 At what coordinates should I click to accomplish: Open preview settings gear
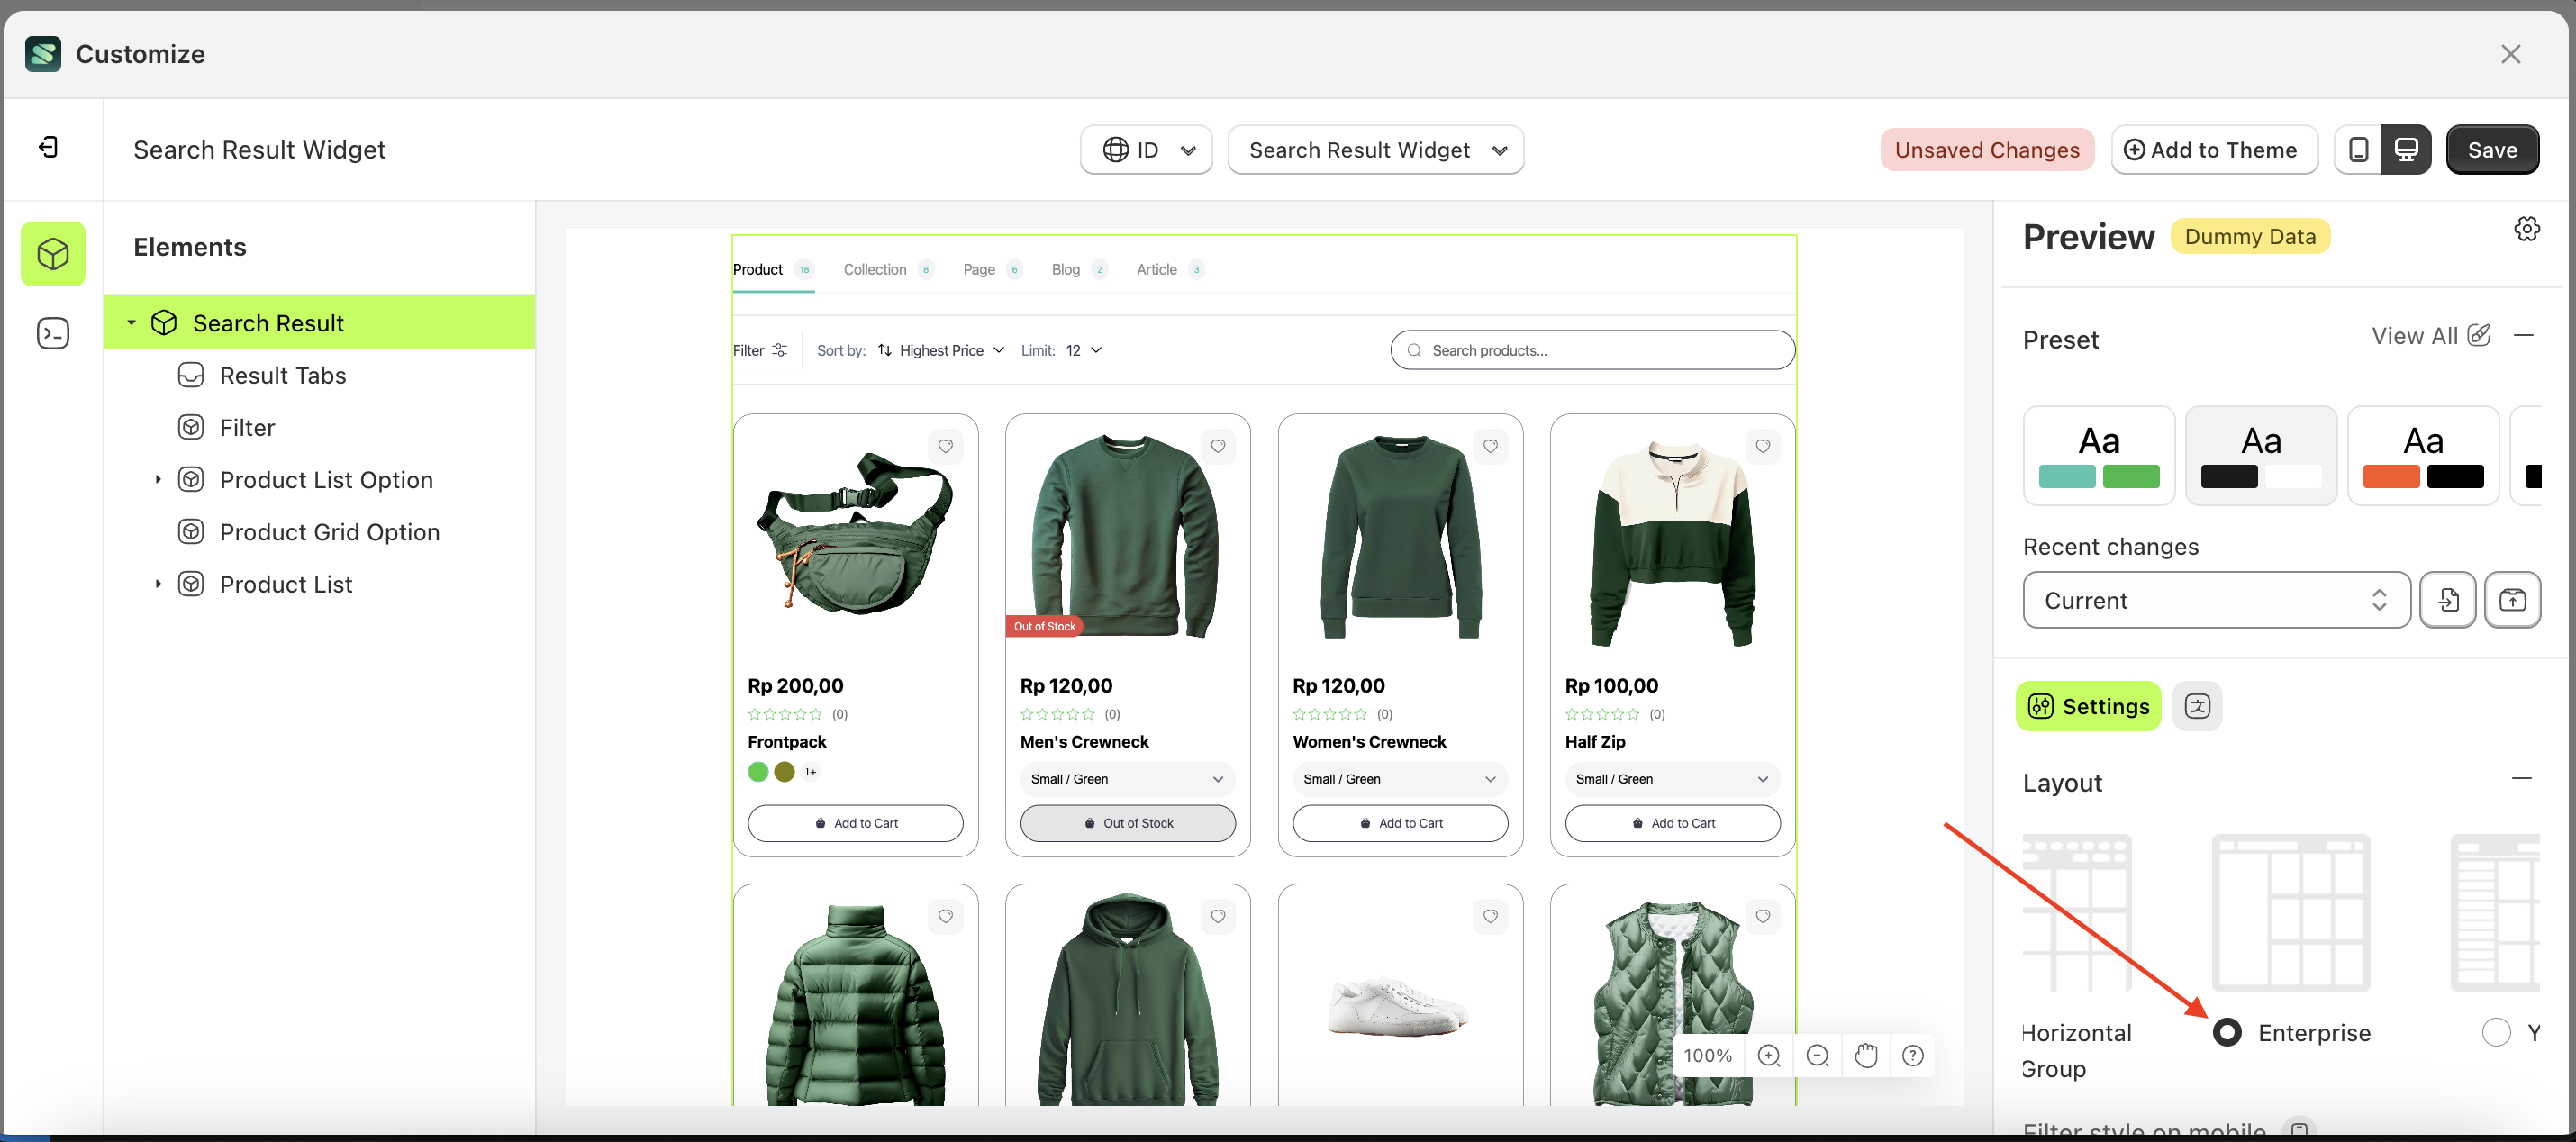tap(2526, 229)
